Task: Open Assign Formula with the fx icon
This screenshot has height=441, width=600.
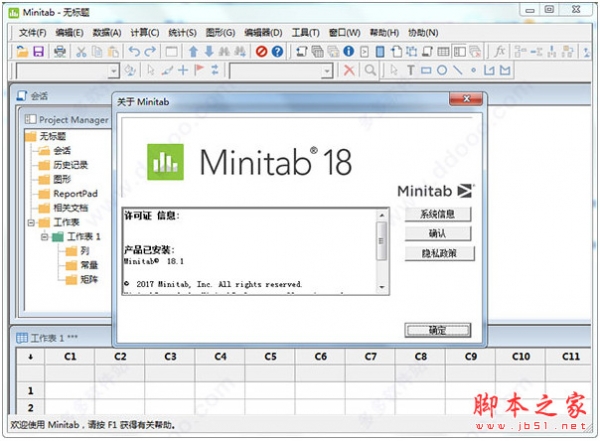Action: [499, 51]
